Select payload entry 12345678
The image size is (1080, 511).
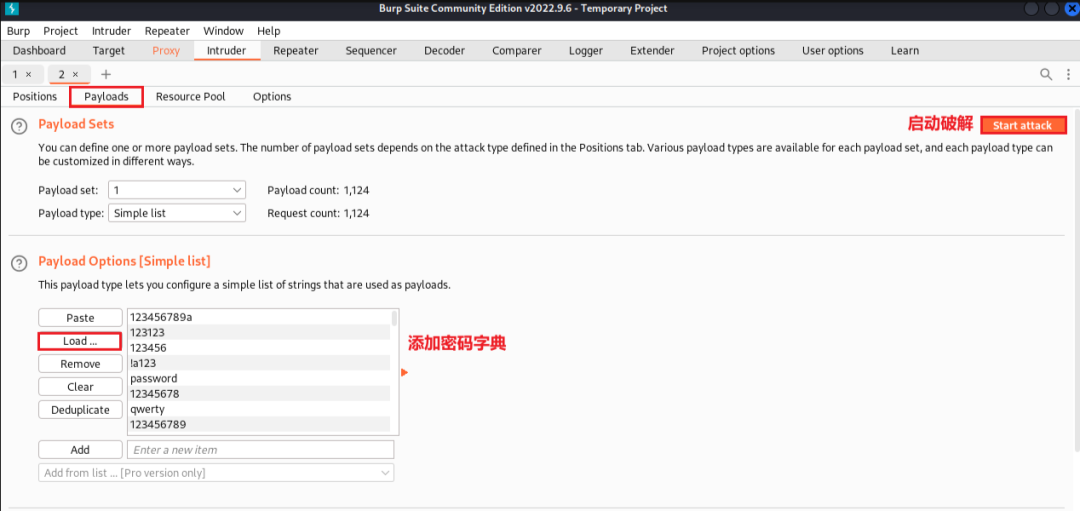[259, 394]
